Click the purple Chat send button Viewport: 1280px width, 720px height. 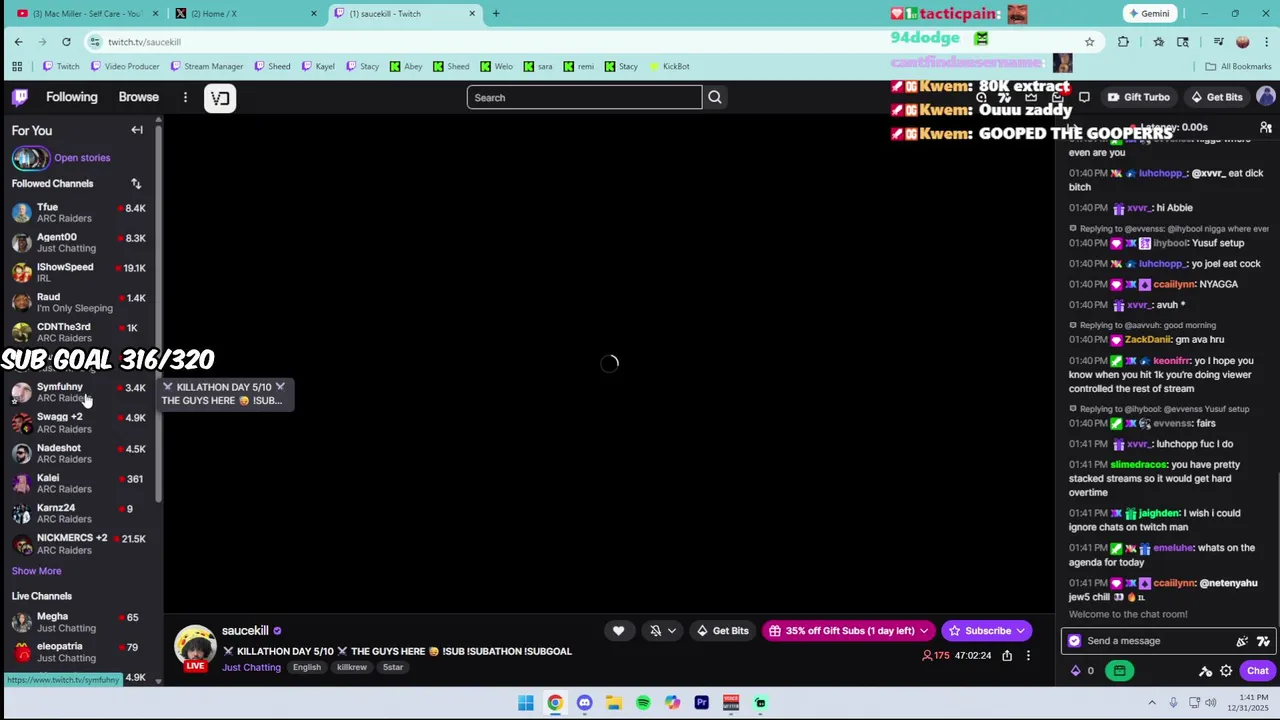pos(1258,671)
